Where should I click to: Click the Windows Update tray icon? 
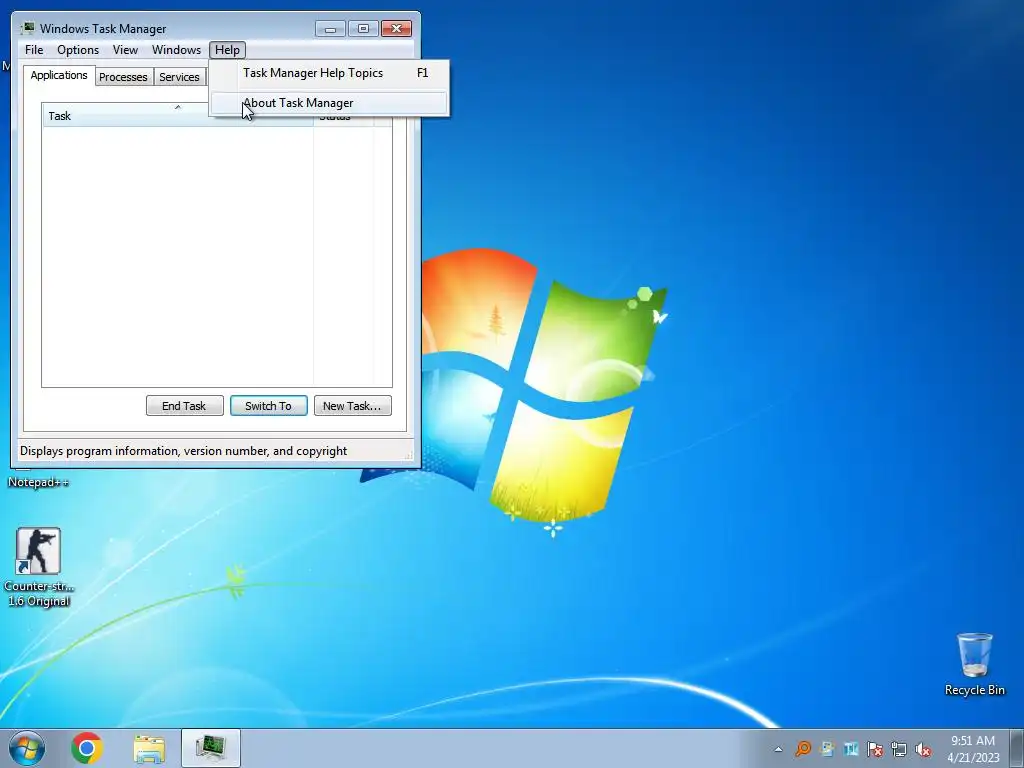pyautogui.click(x=827, y=749)
